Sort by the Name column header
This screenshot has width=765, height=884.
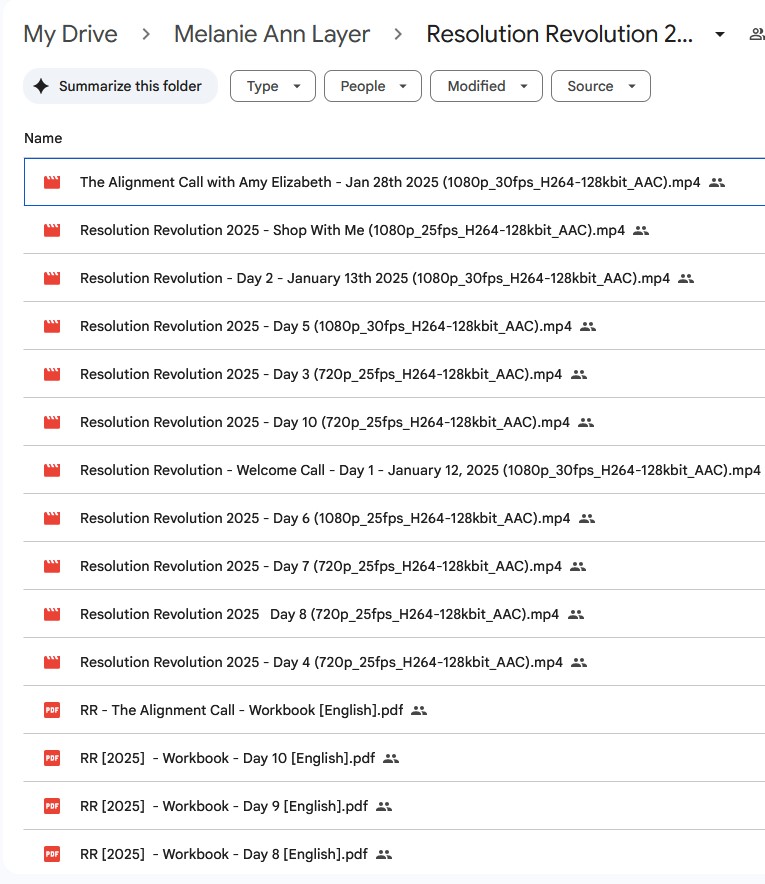[x=43, y=138]
